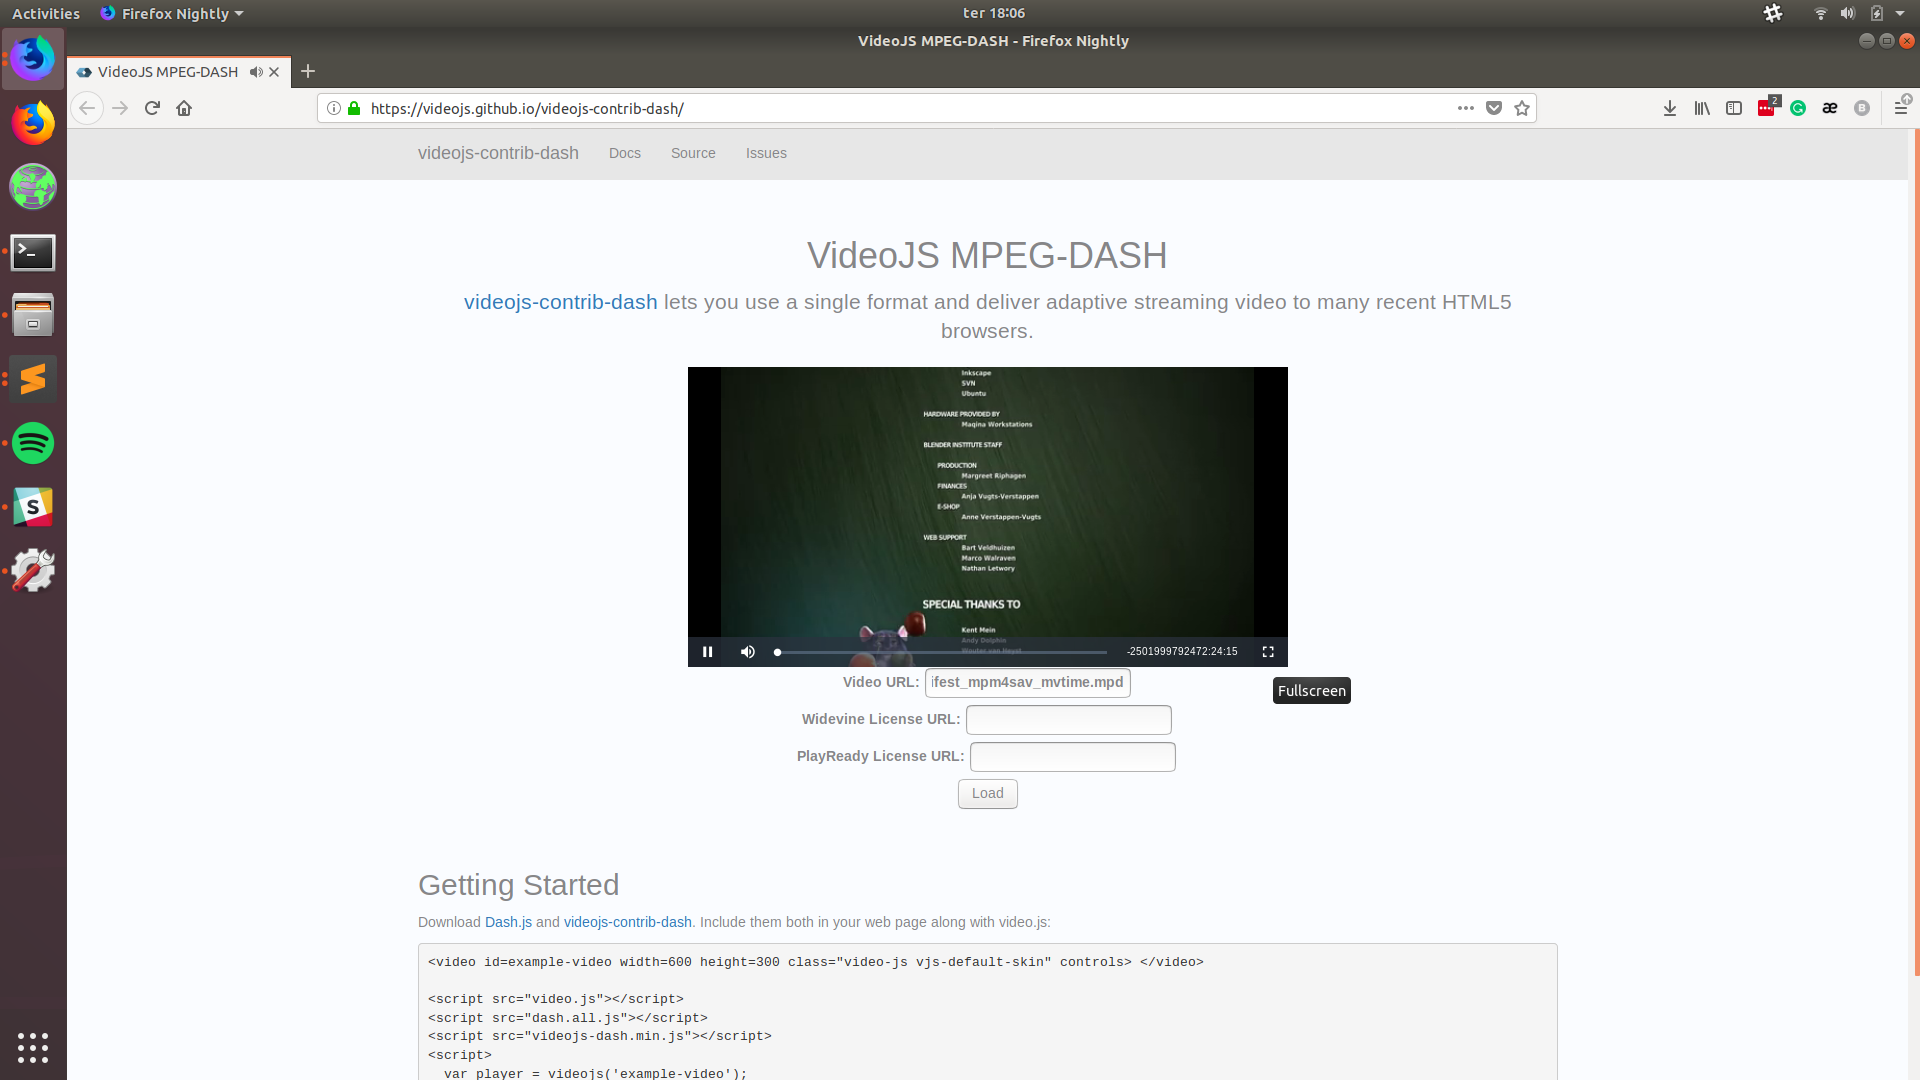Navigate to the Docs page in the site header
The width and height of the screenshot is (1920, 1080).
624,153
